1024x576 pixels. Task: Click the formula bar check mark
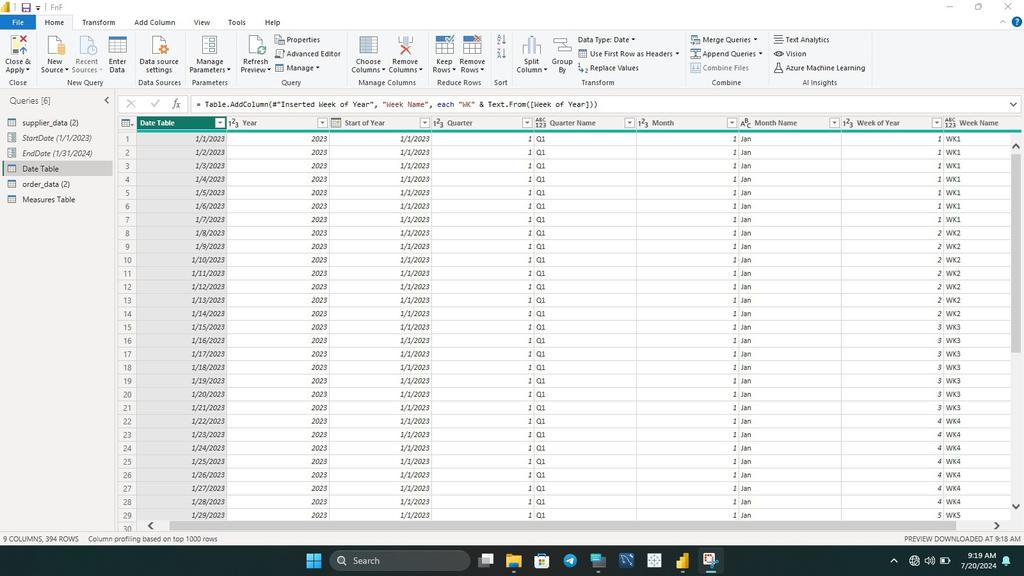click(154, 104)
